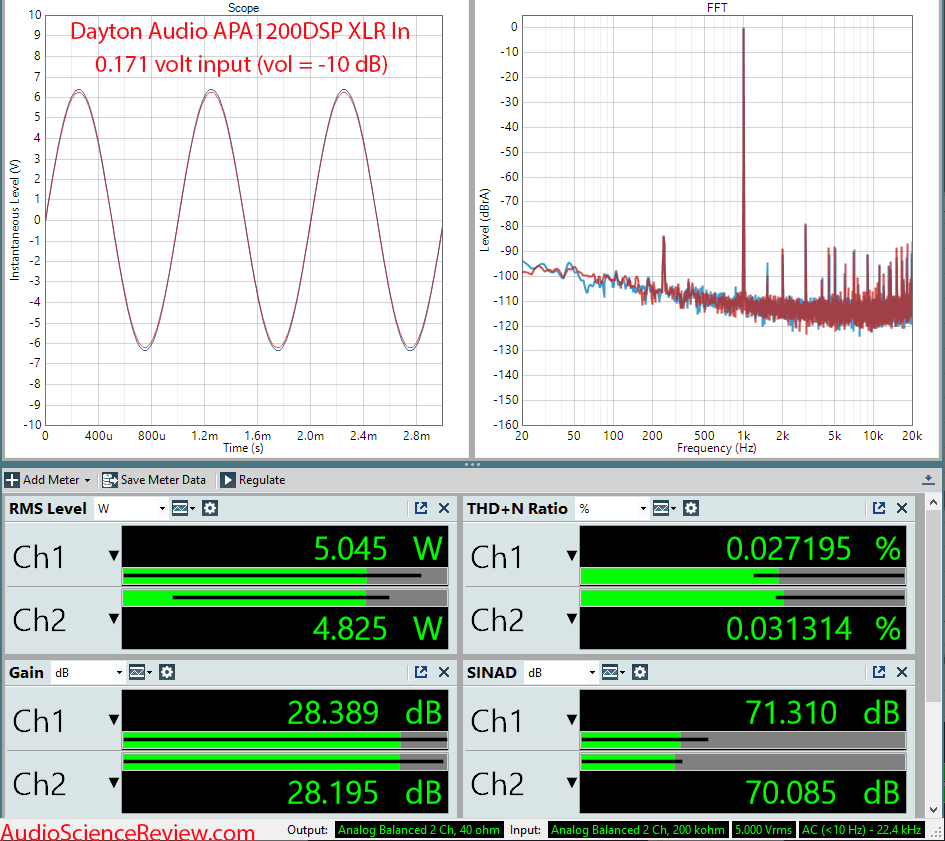Click the AC (<10 Hz) - 22.4 kHz filter status
The width and height of the screenshot is (945, 841).
click(x=861, y=830)
